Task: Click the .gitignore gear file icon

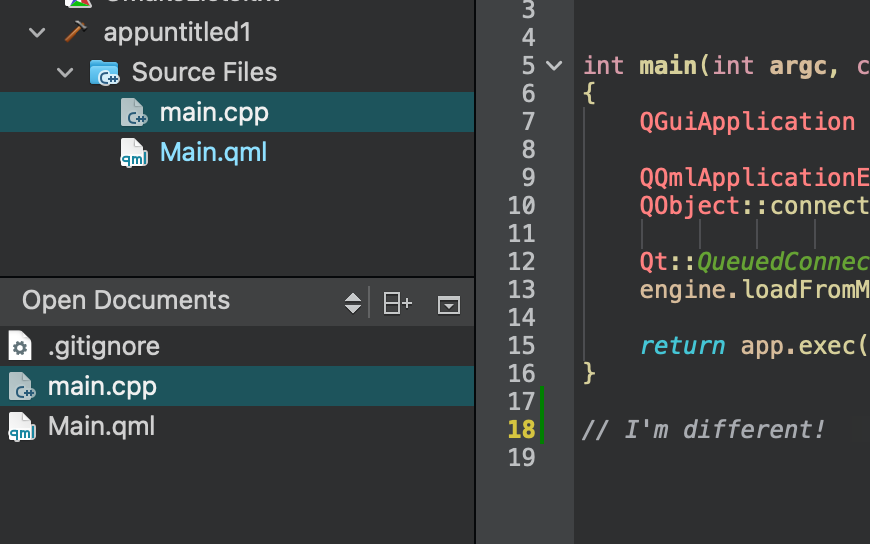Action: click(x=20, y=346)
